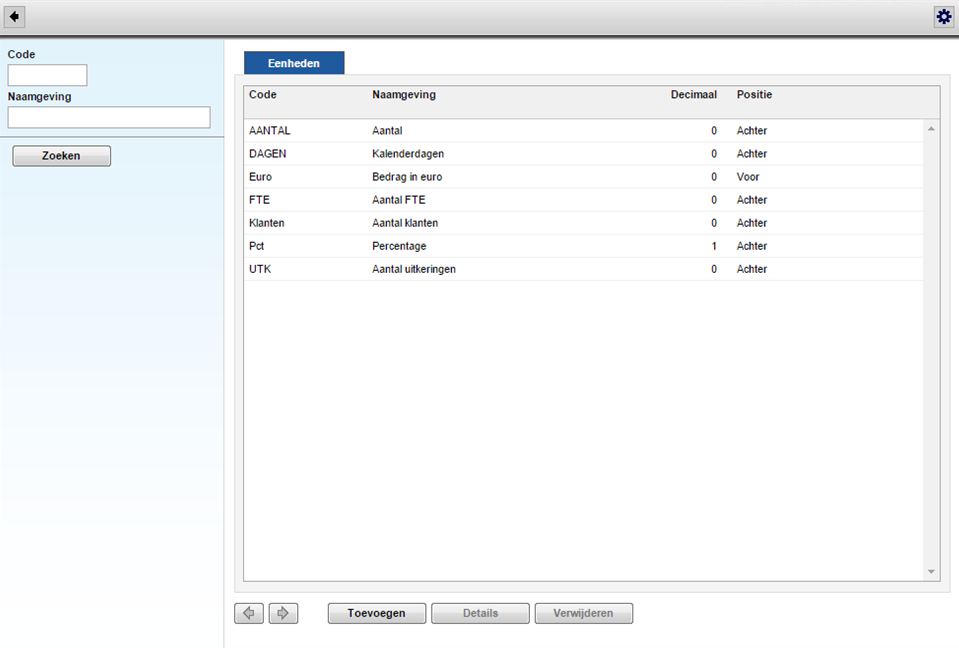The image size is (959, 648).
Task: Go to next page with right arrow
Action: 283,613
